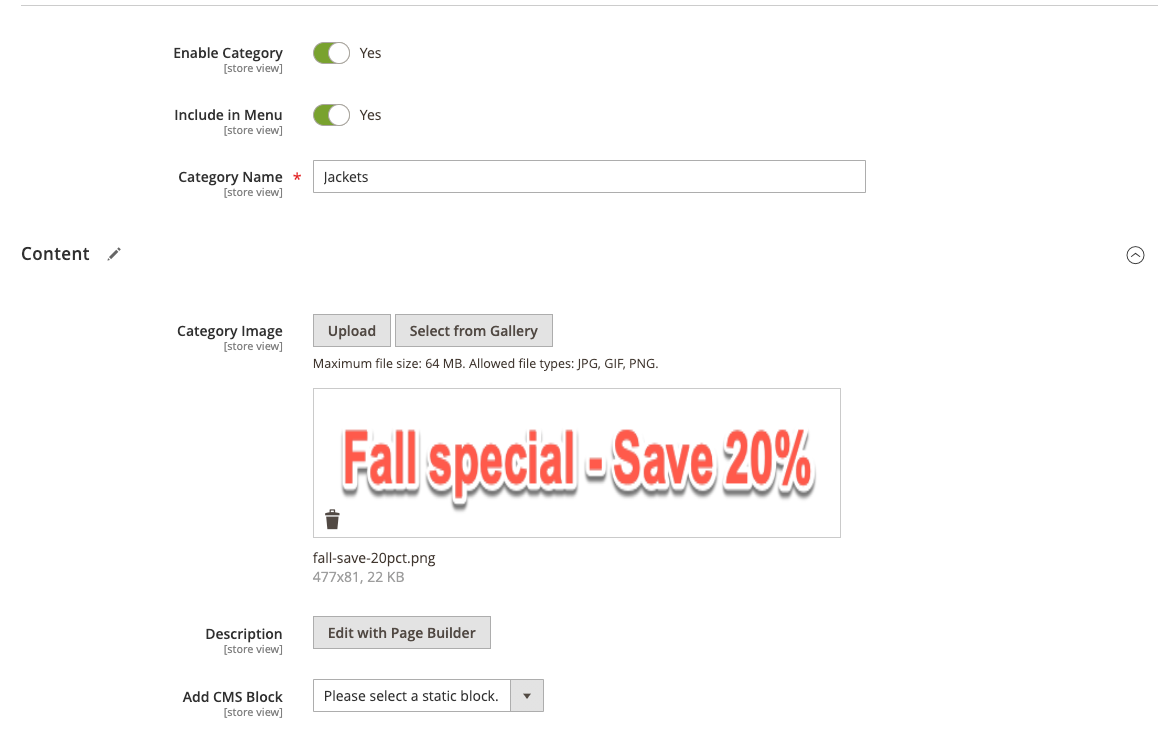The height and width of the screenshot is (731, 1176).
Task: Click the Add CMS Block label
Action: click(x=232, y=697)
